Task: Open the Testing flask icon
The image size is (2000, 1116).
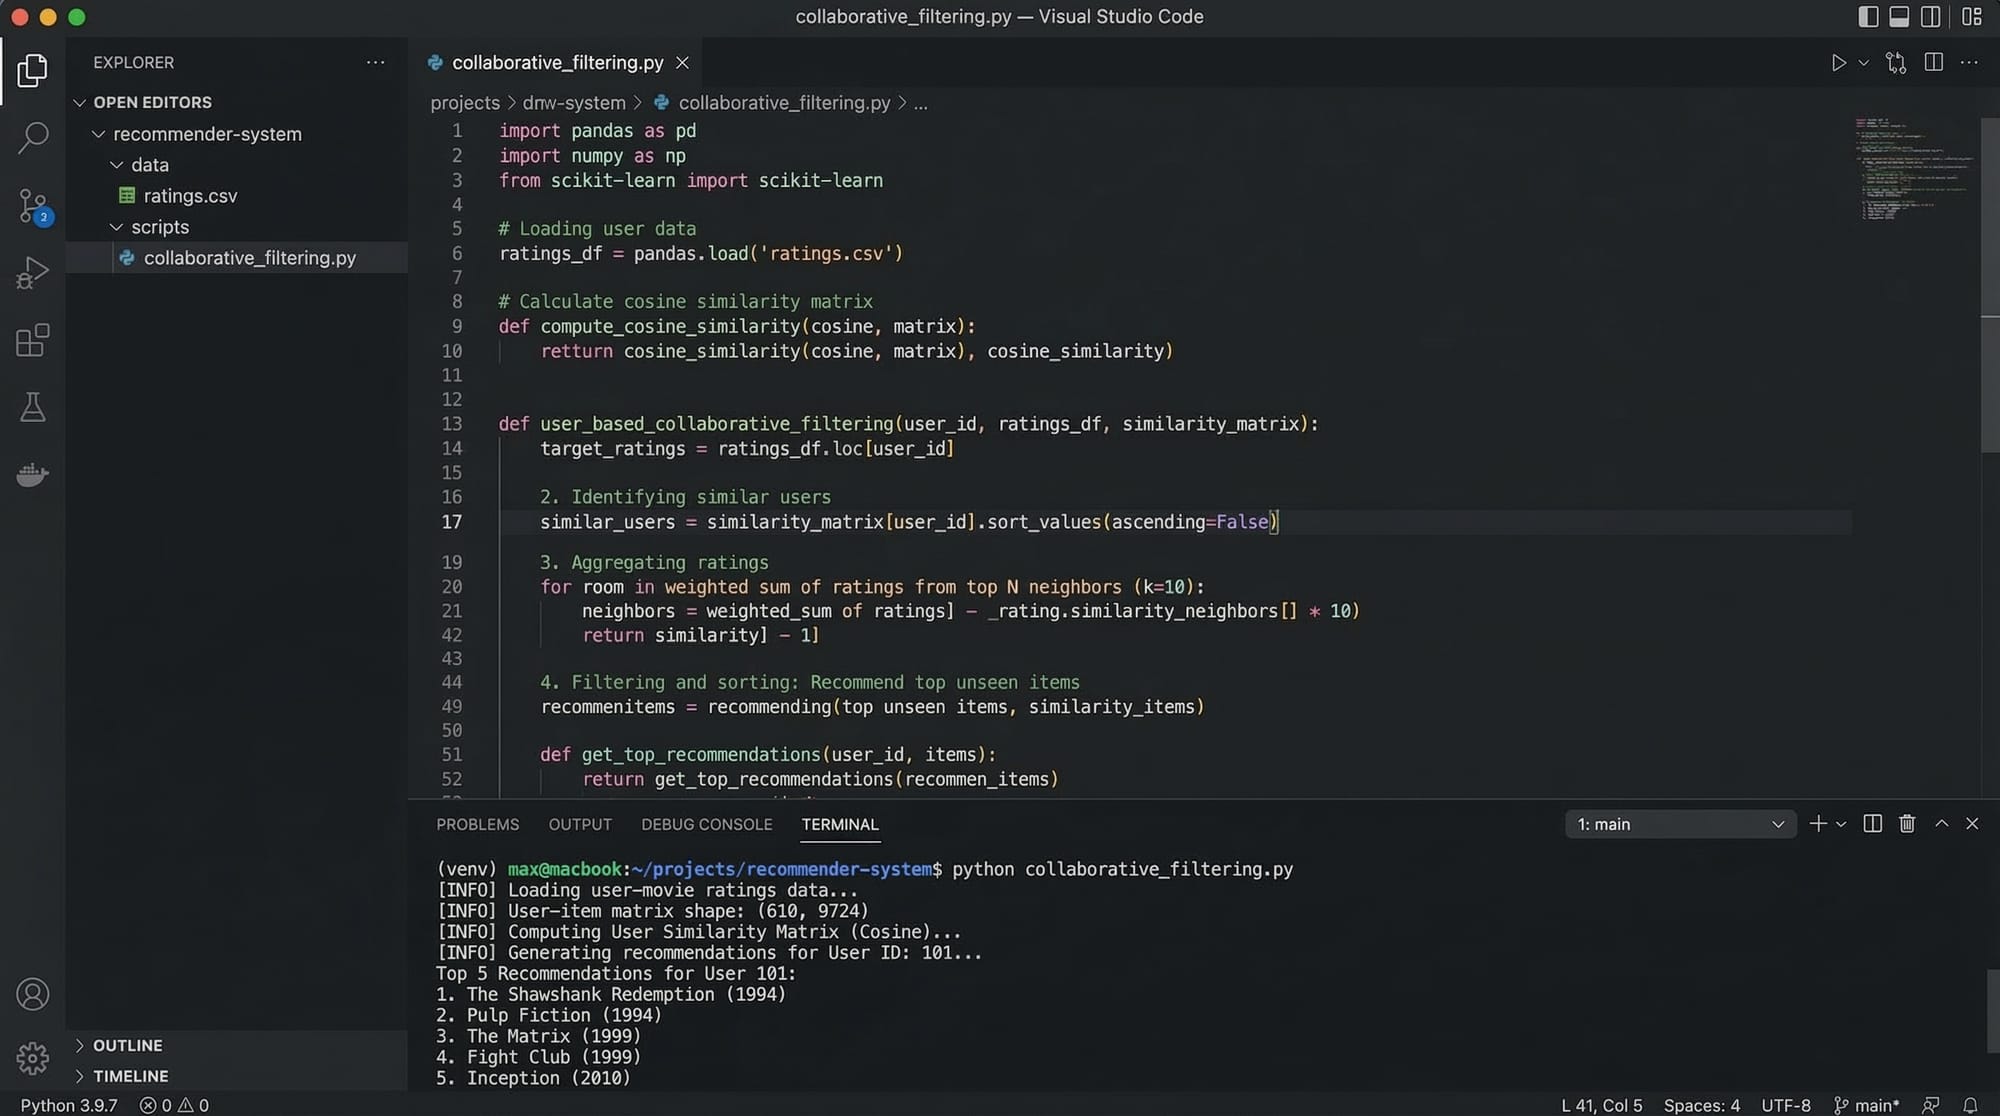Action: pos(33,407)
